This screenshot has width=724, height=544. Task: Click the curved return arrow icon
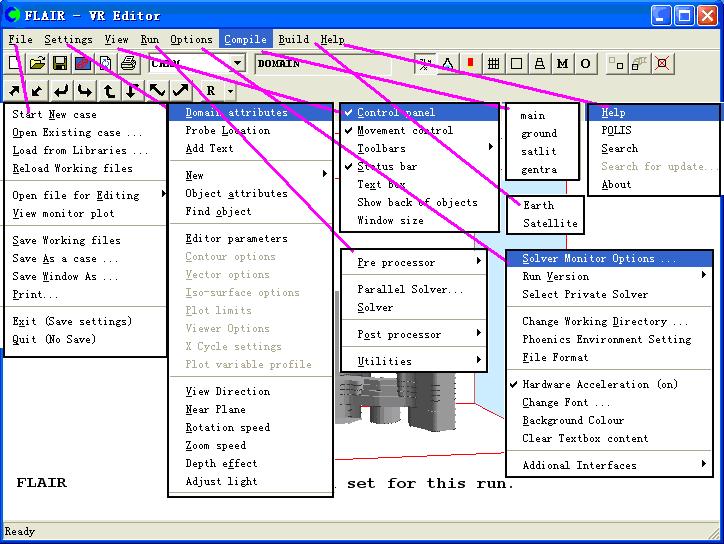click(62, 91)
